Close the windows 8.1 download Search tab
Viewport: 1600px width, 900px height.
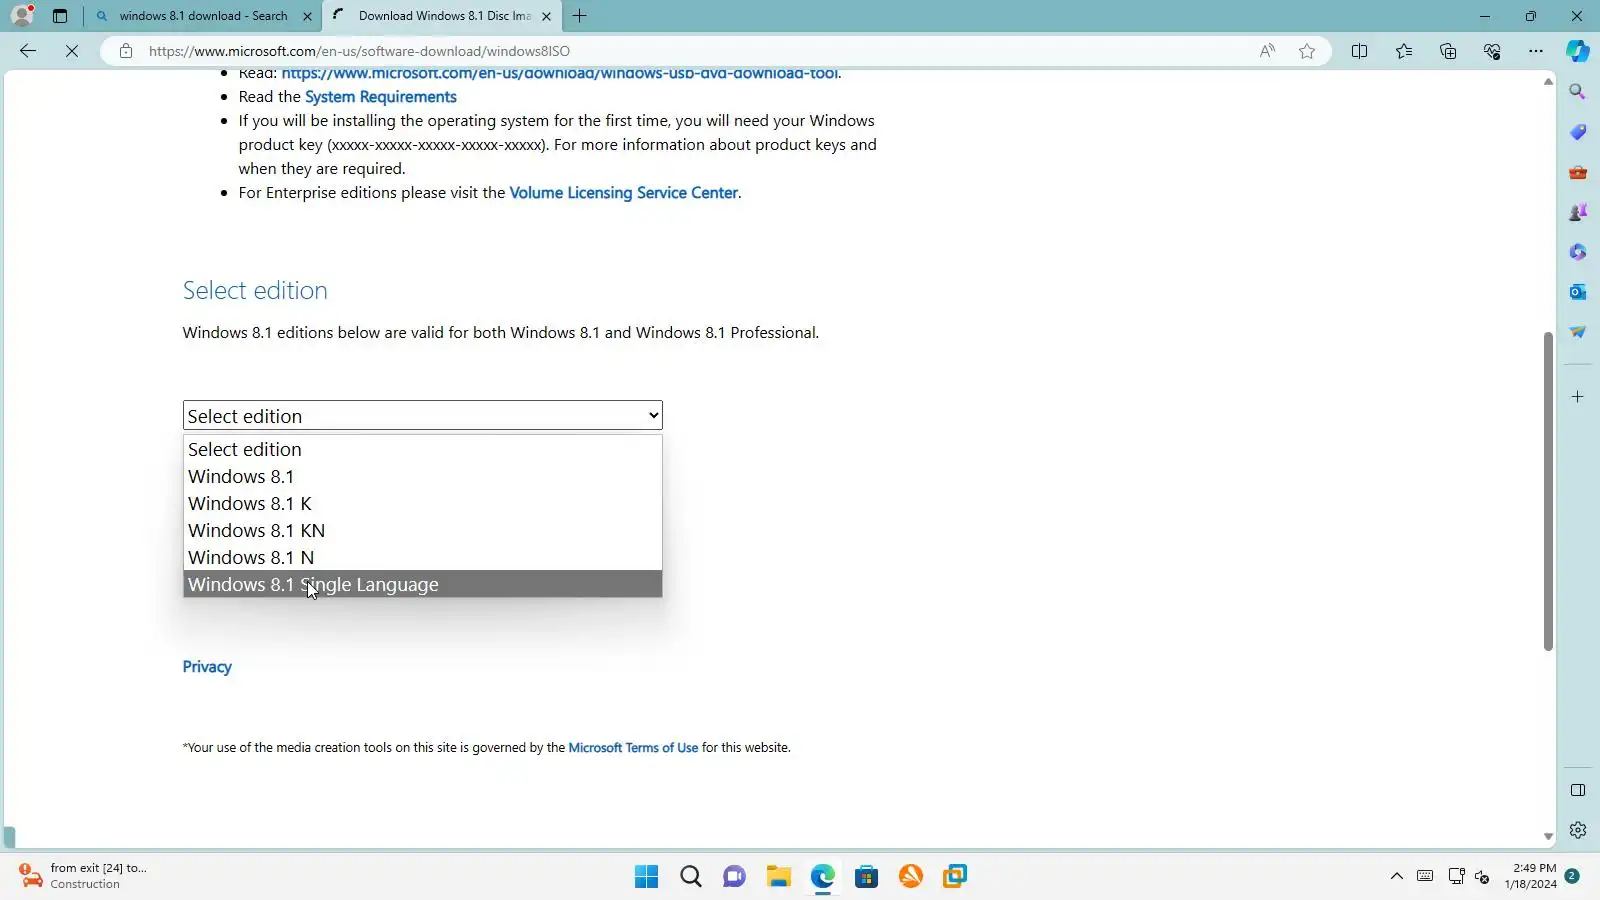[x=307, y=16]
